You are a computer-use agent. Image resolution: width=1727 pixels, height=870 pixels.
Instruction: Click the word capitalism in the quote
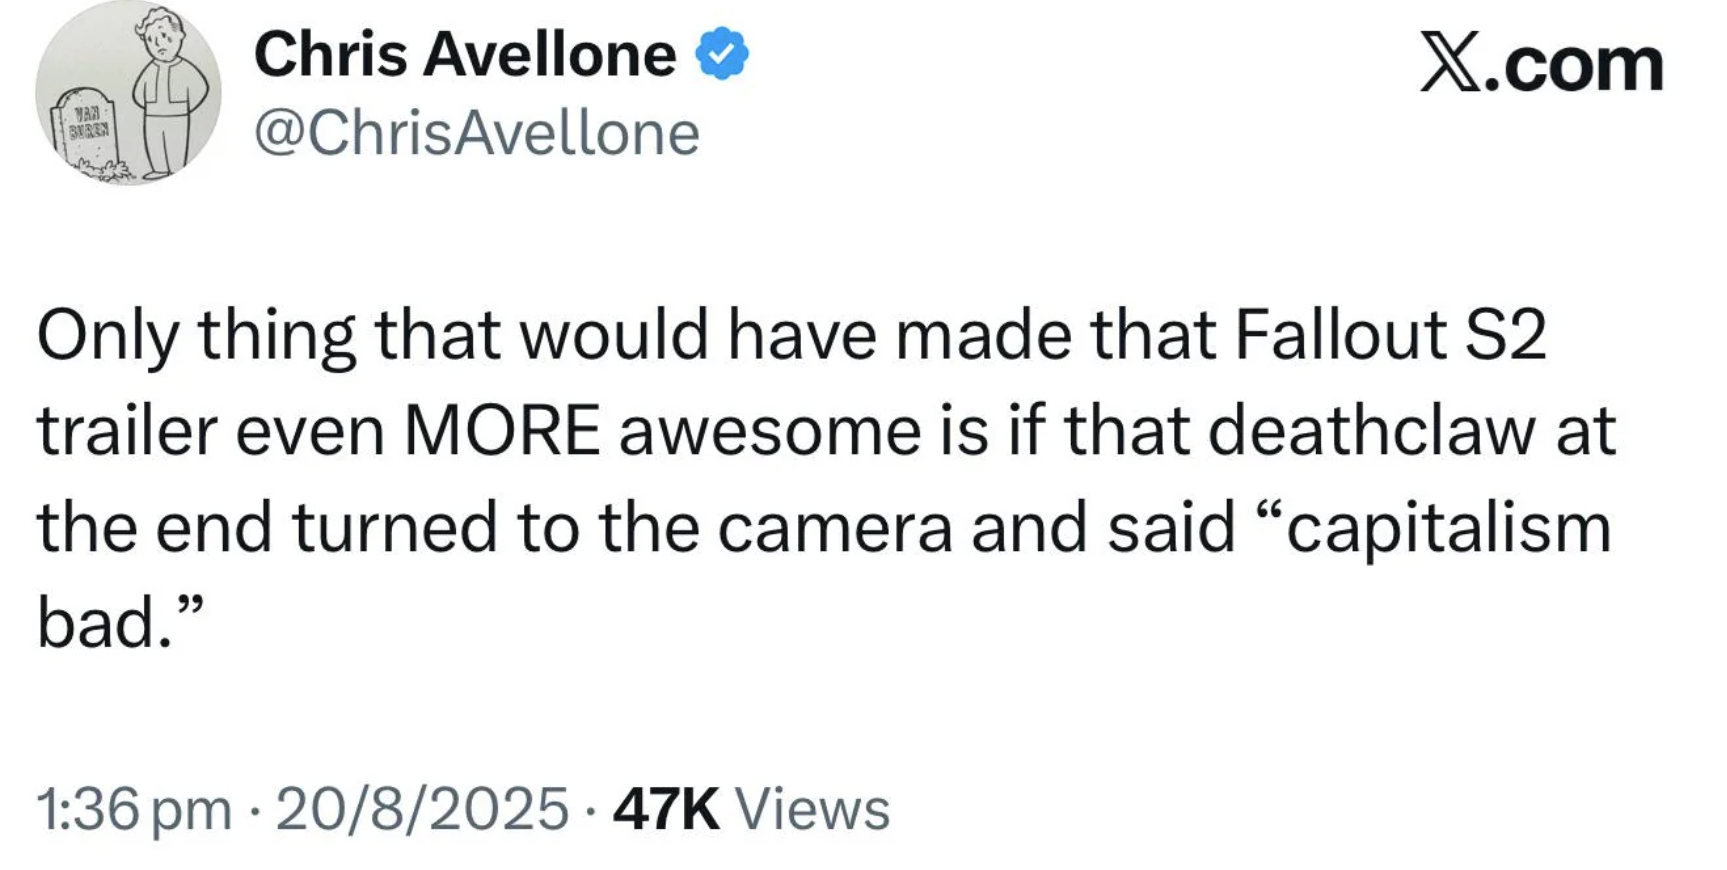pyautogui.click(x=1449, y=529)
